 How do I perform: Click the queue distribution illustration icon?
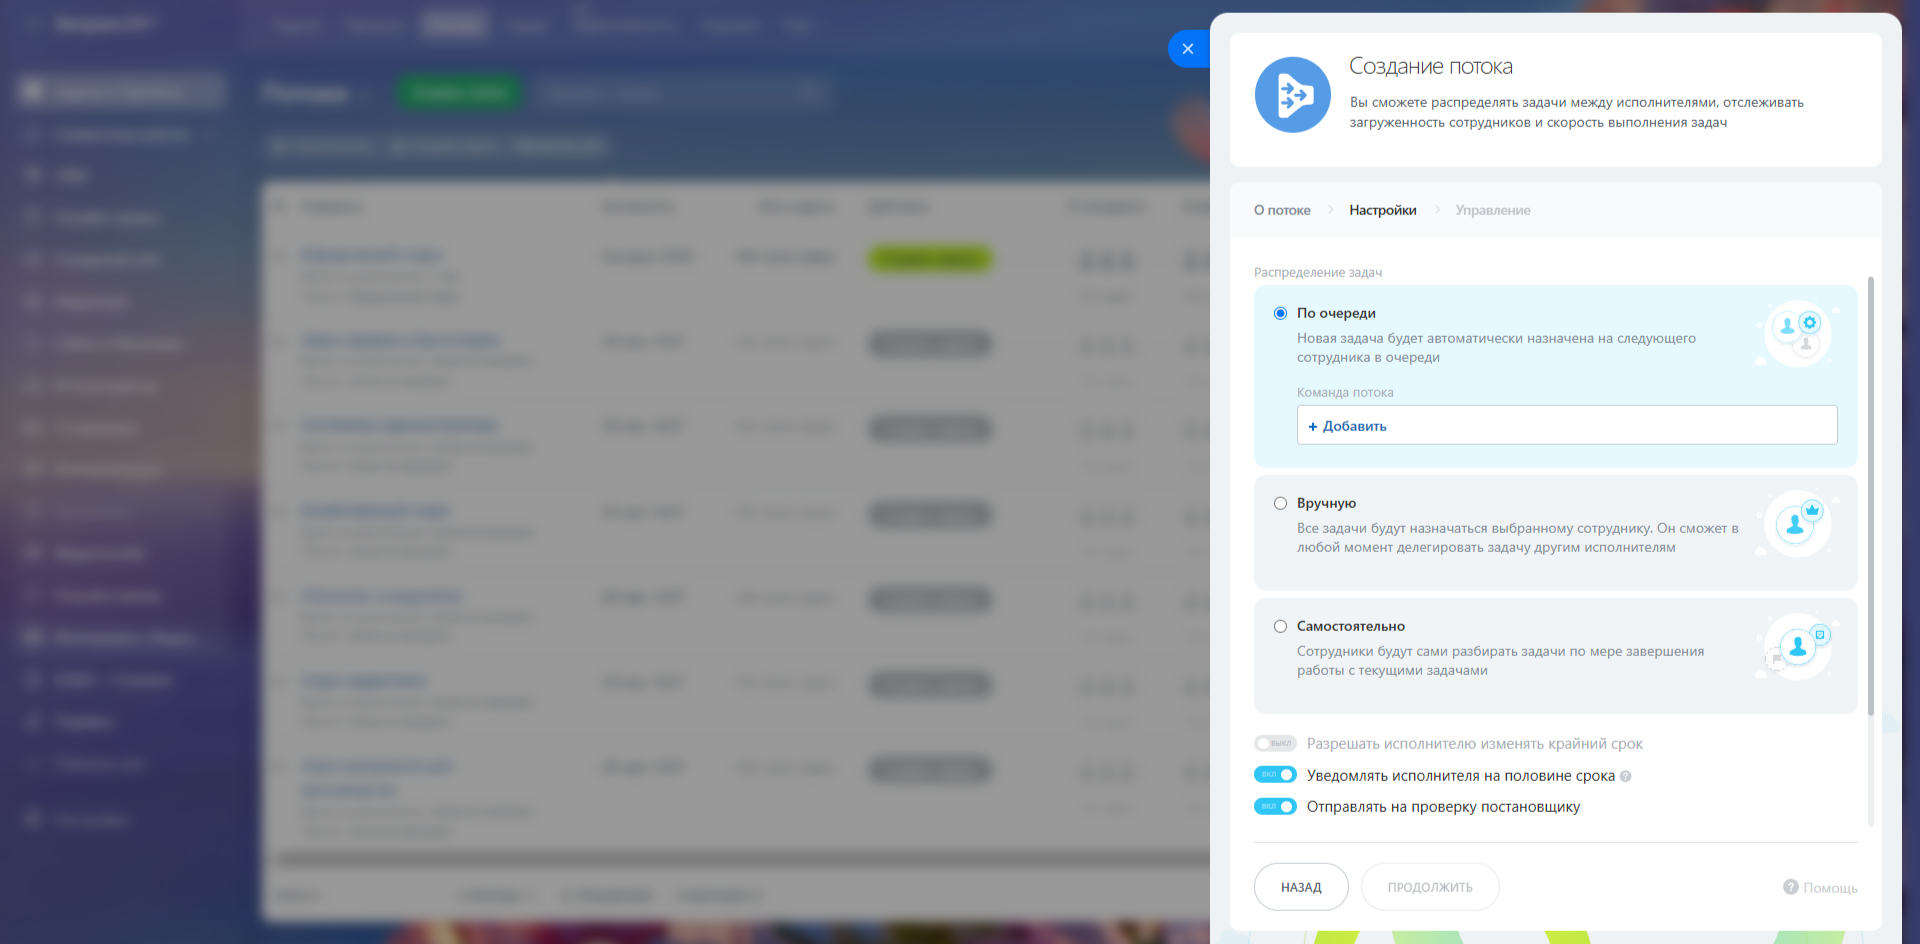[1797, 334]
